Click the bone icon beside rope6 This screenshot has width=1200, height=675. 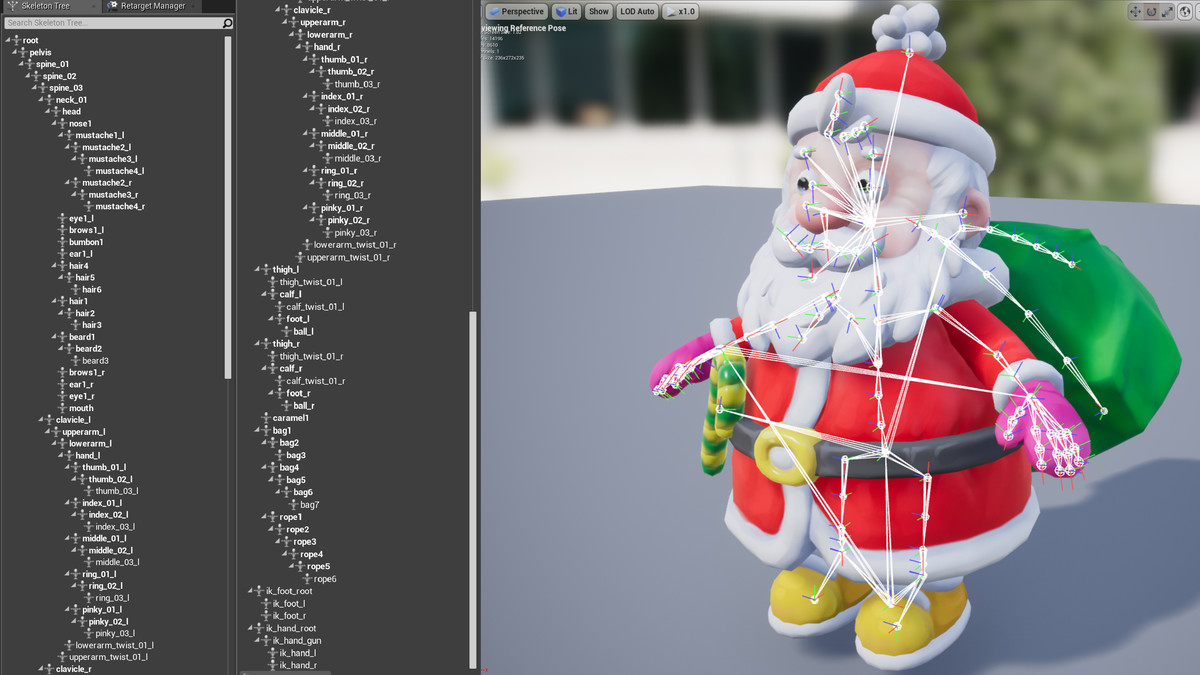[307, 579]
